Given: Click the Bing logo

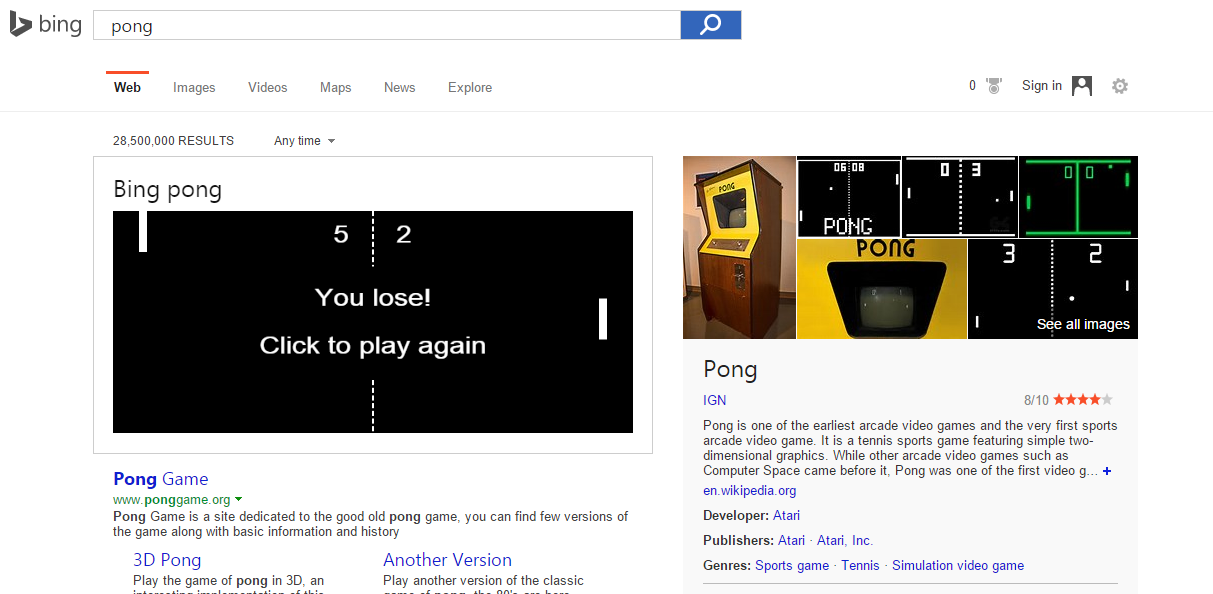Looking at the screenshot, I should coord(46,25).
